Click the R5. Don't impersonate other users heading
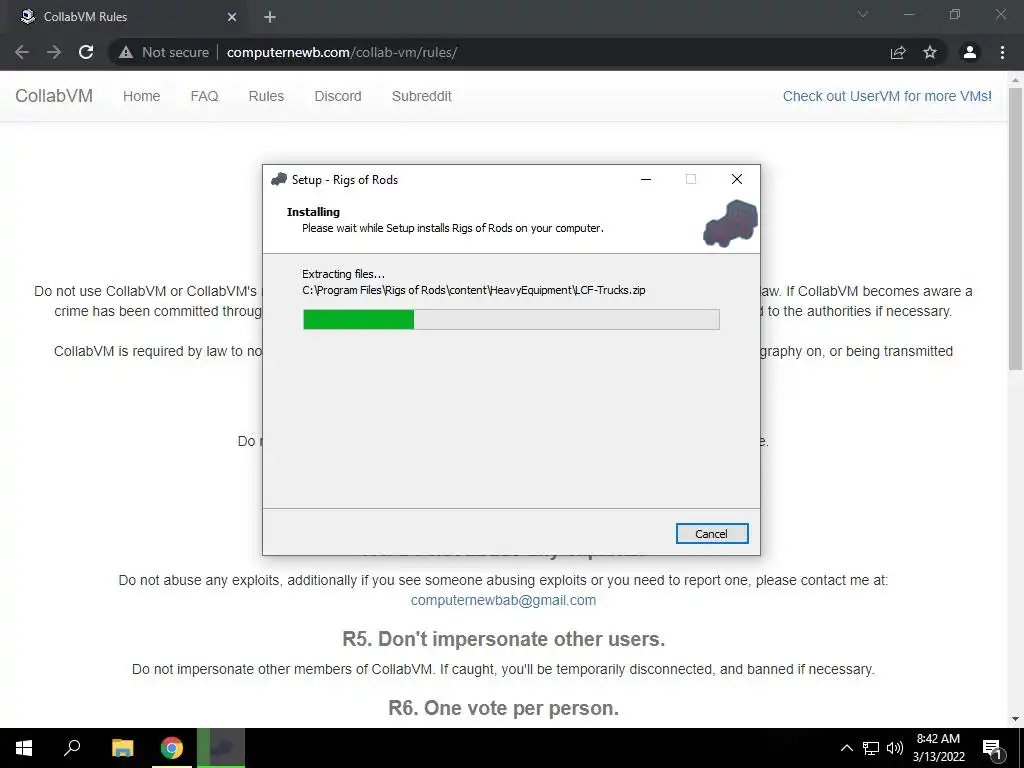The height and width of the screenshot is (768, 1024). 504,639
